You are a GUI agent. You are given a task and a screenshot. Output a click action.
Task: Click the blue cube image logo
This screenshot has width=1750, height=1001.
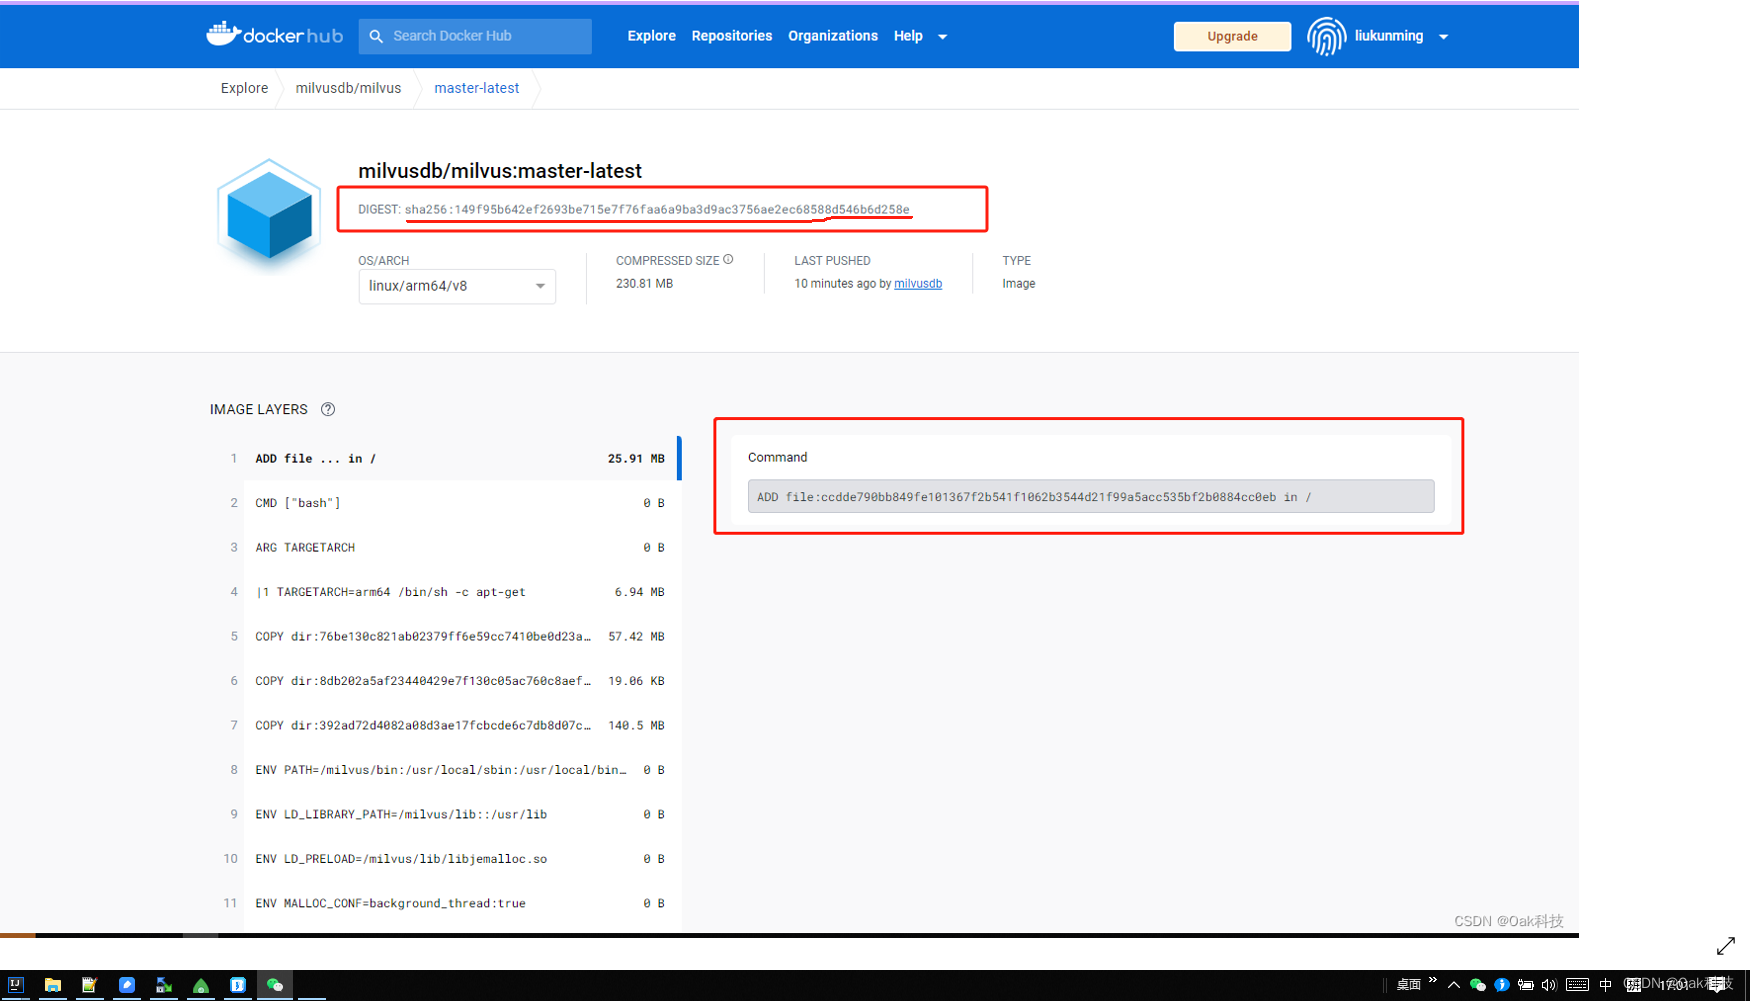click(269, 214)
